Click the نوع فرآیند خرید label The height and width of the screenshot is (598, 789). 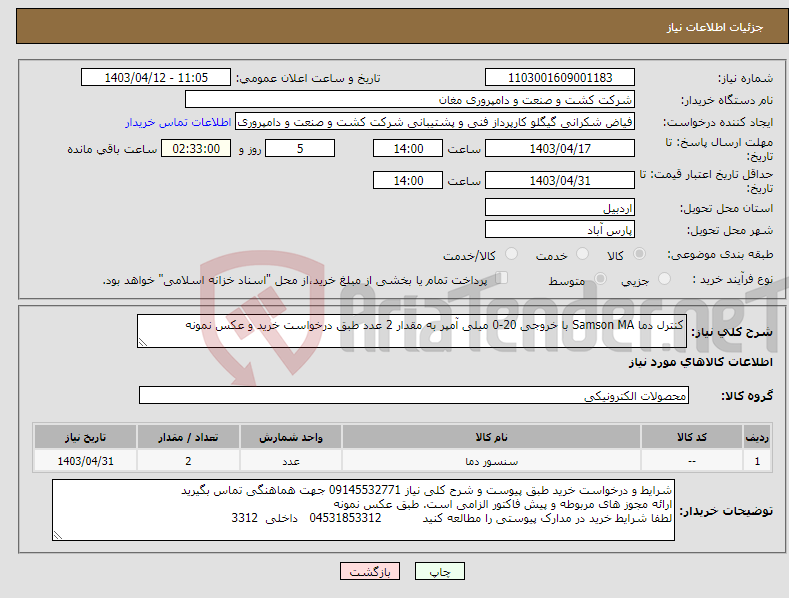tap(732, 279)
